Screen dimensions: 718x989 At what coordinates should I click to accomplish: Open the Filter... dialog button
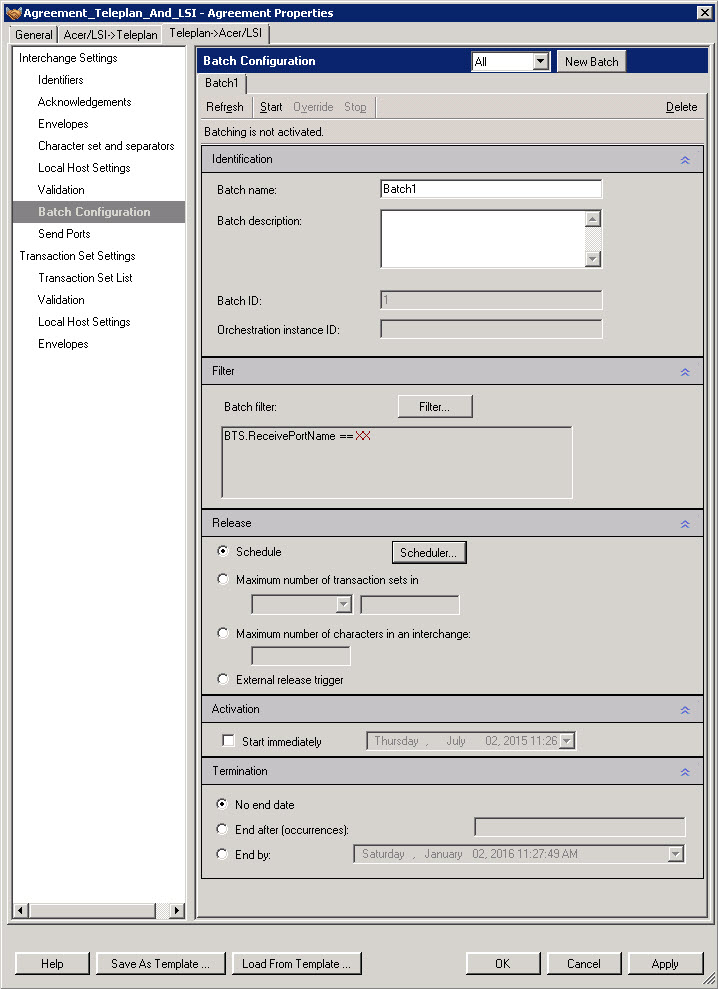coord(435,407)
